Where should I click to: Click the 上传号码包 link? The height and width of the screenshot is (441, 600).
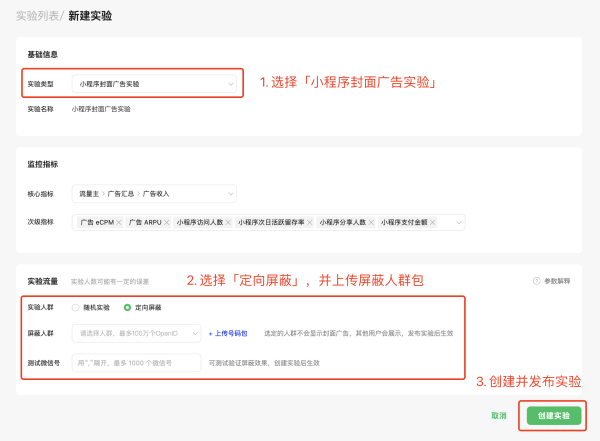(228, 333)
